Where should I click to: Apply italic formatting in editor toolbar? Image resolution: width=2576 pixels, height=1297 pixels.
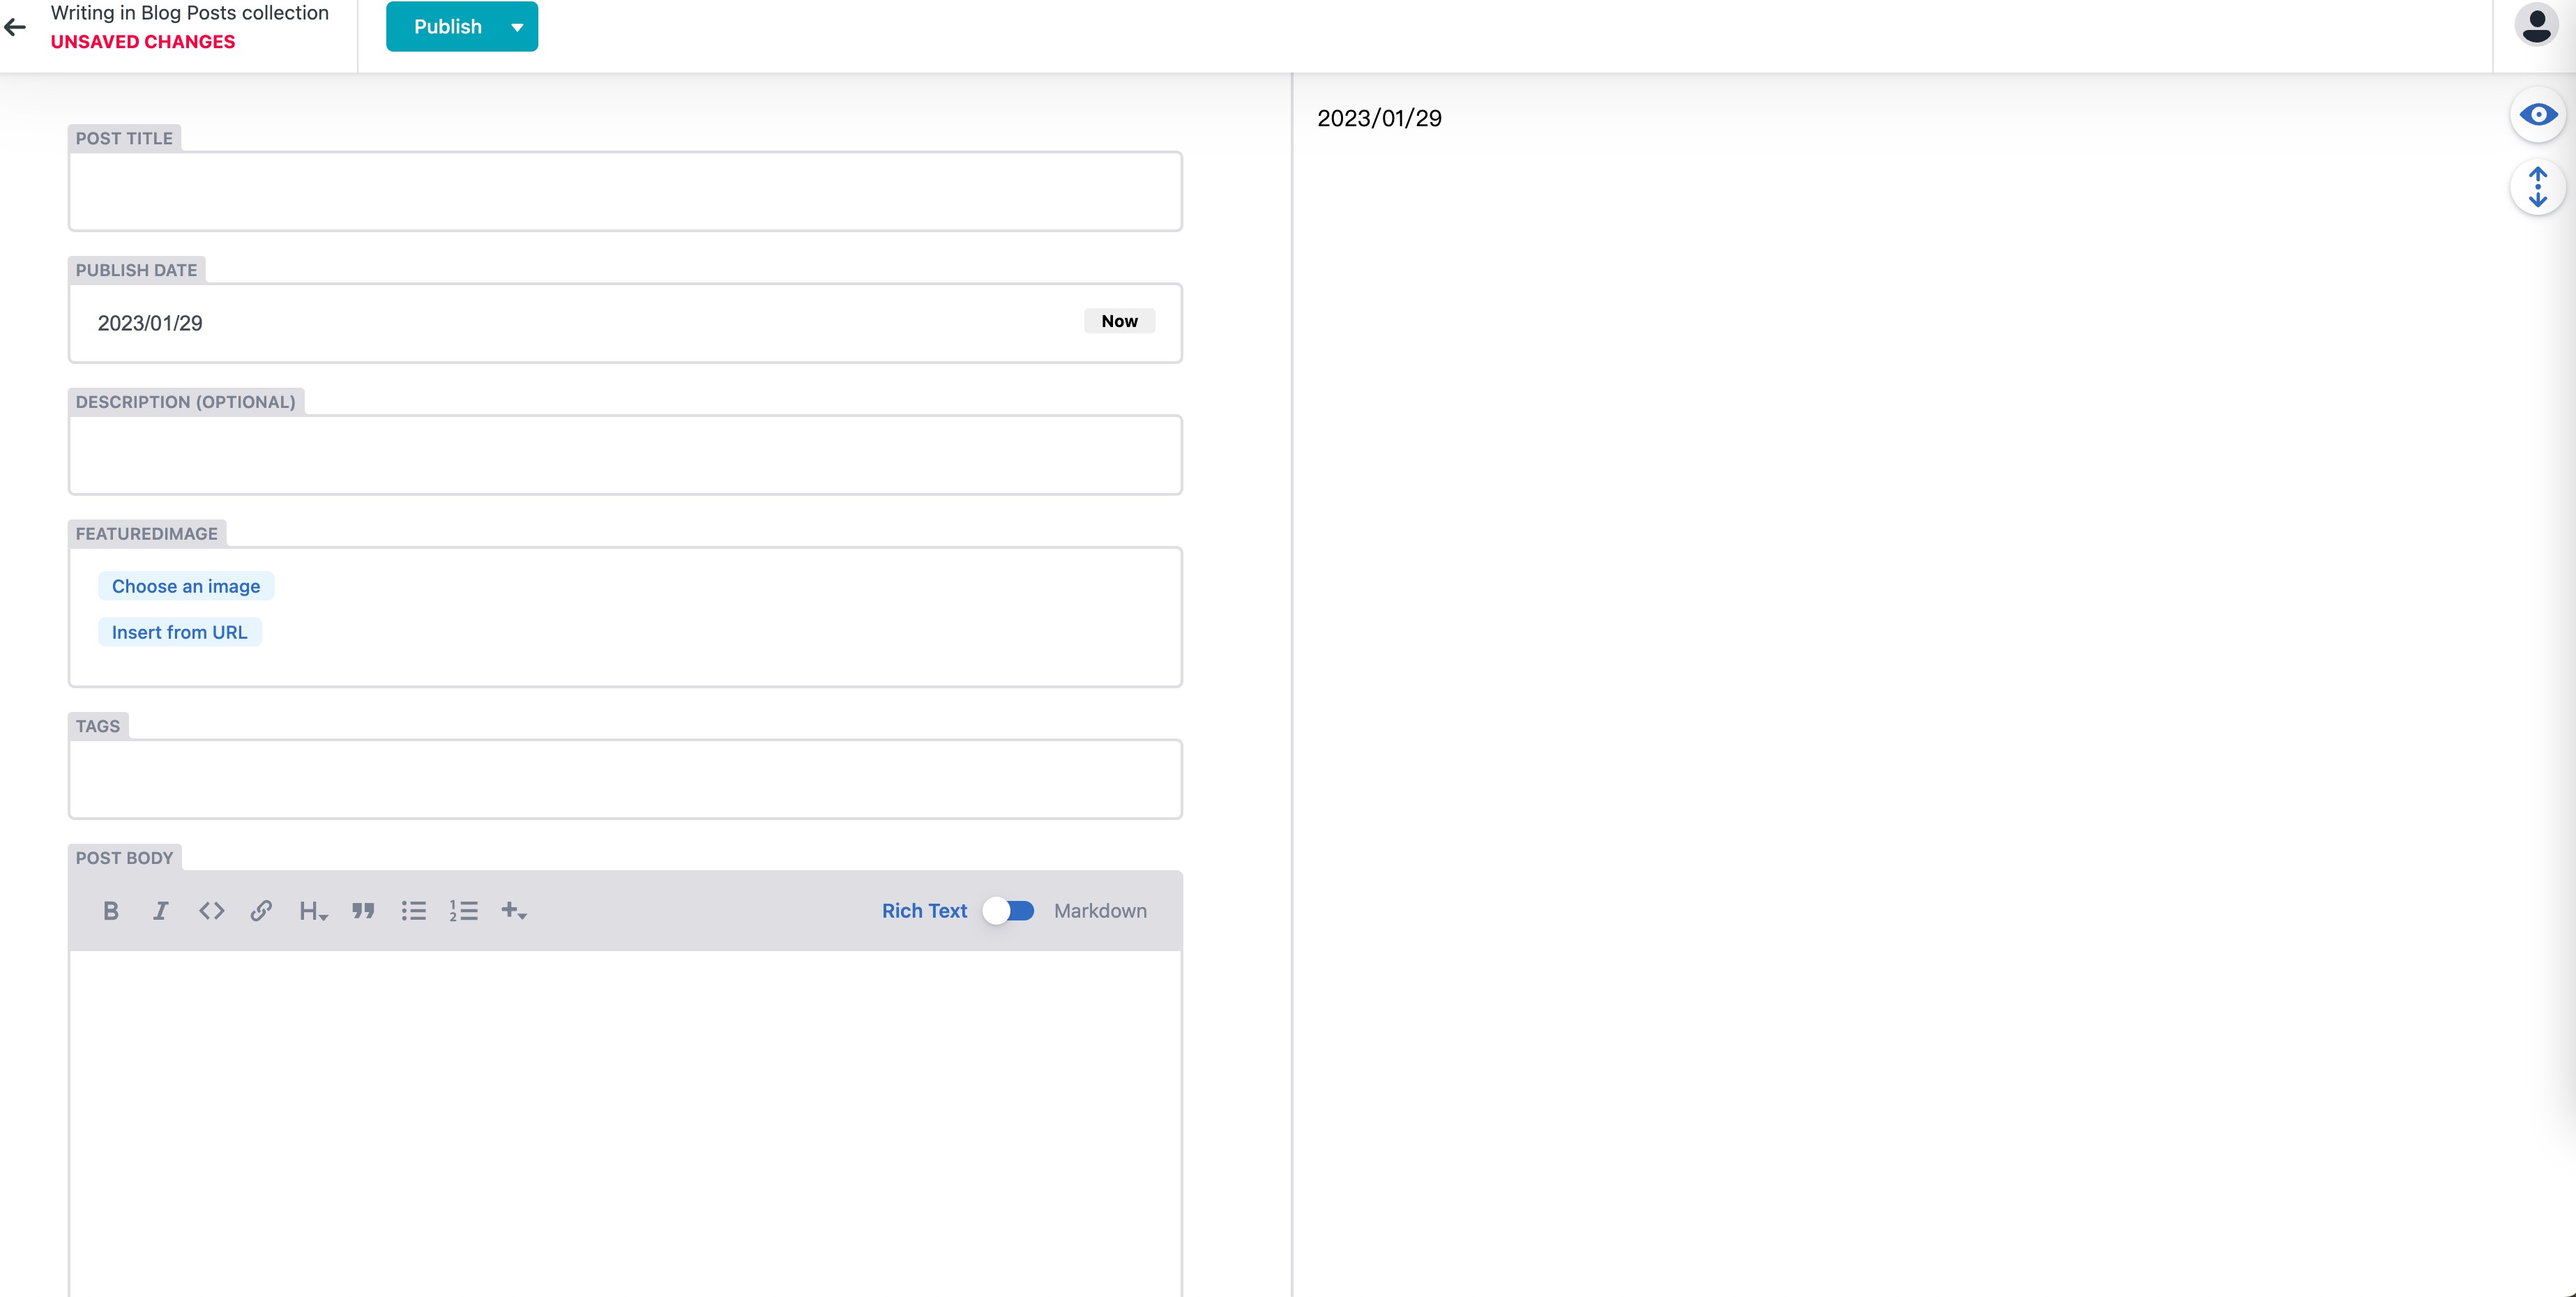[160, 910]
